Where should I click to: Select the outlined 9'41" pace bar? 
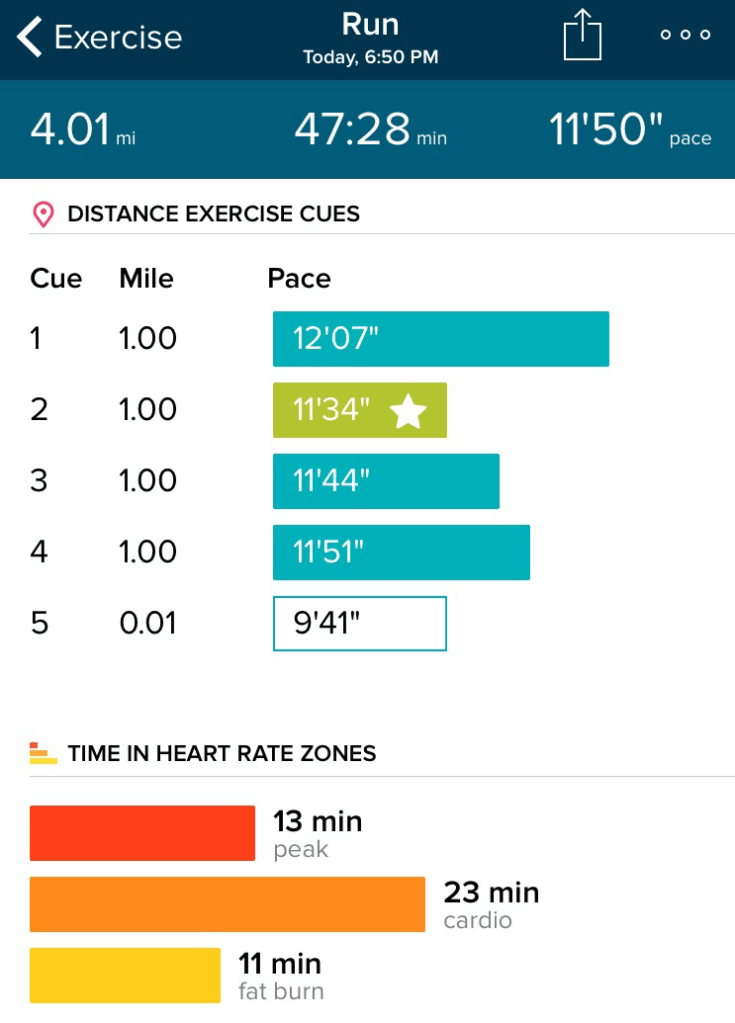[359, 623]
